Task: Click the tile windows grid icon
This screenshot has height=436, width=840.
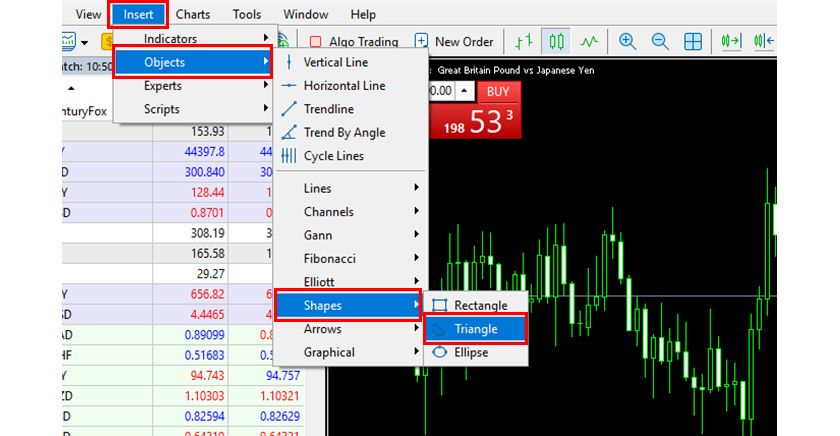Action: pyautogui.click(x=693, y=42)
